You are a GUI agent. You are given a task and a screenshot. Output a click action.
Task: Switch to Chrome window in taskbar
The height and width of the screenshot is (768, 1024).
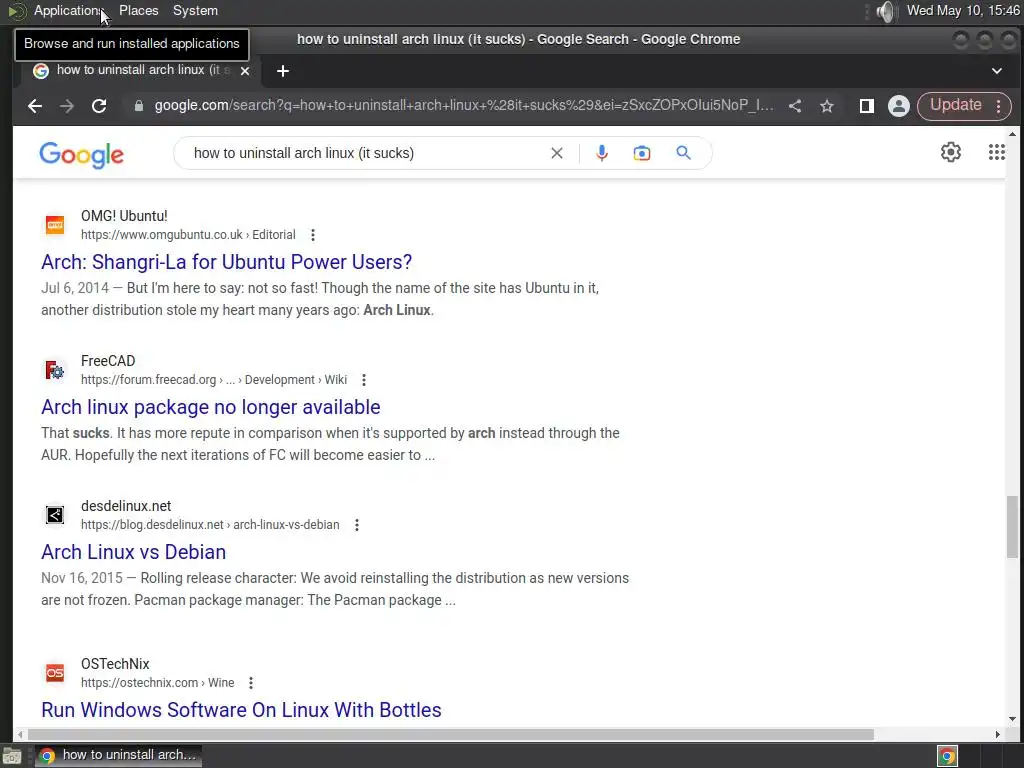click(119, 756)
